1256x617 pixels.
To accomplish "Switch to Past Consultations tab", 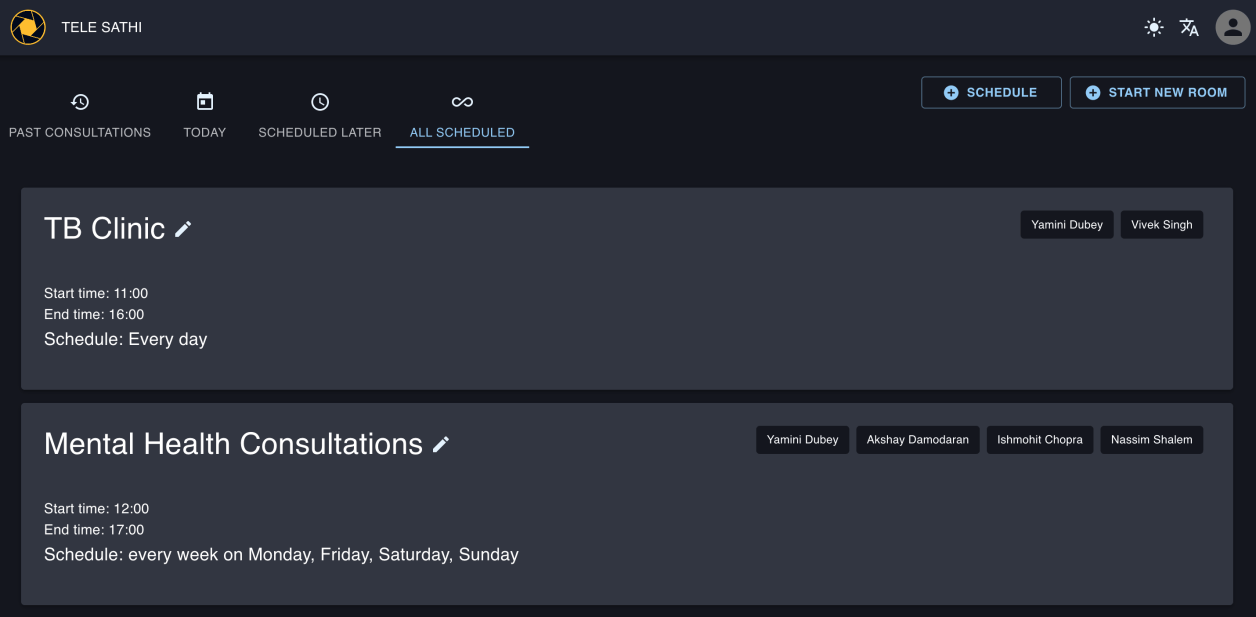I will pos(80,116).
